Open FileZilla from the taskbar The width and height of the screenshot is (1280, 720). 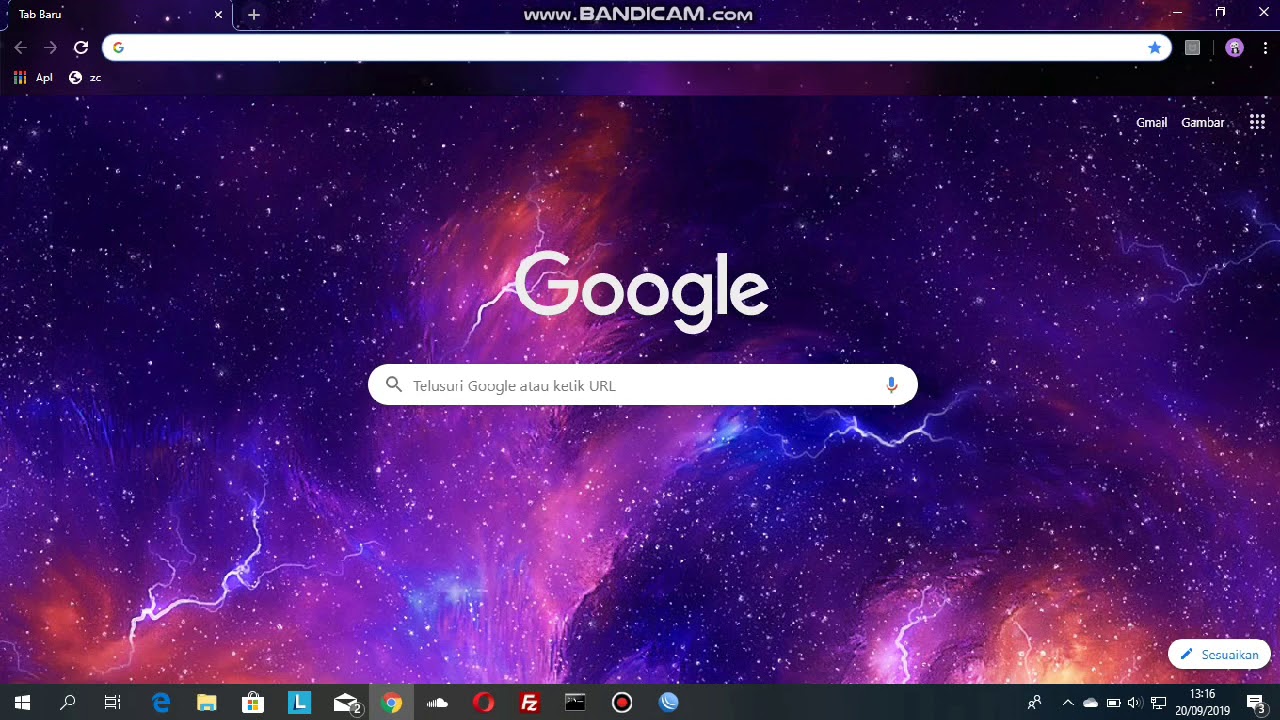(x=529, y=703)
